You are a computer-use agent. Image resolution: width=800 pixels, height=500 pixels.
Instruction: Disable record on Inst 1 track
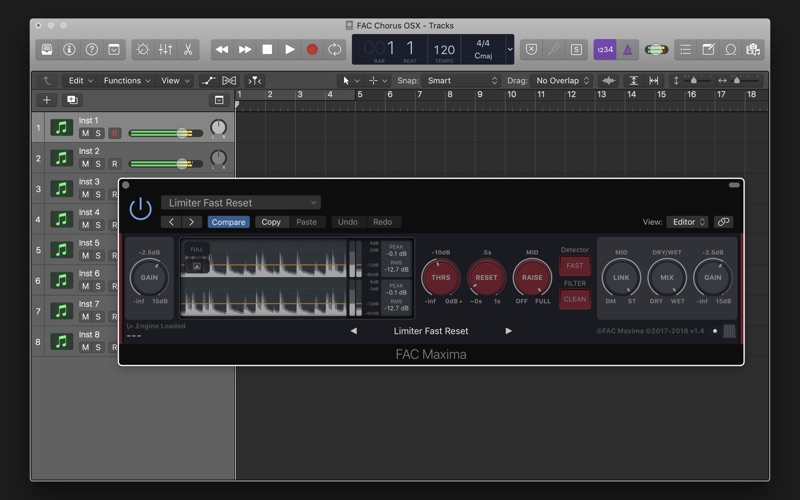click(x=115, y=133)
